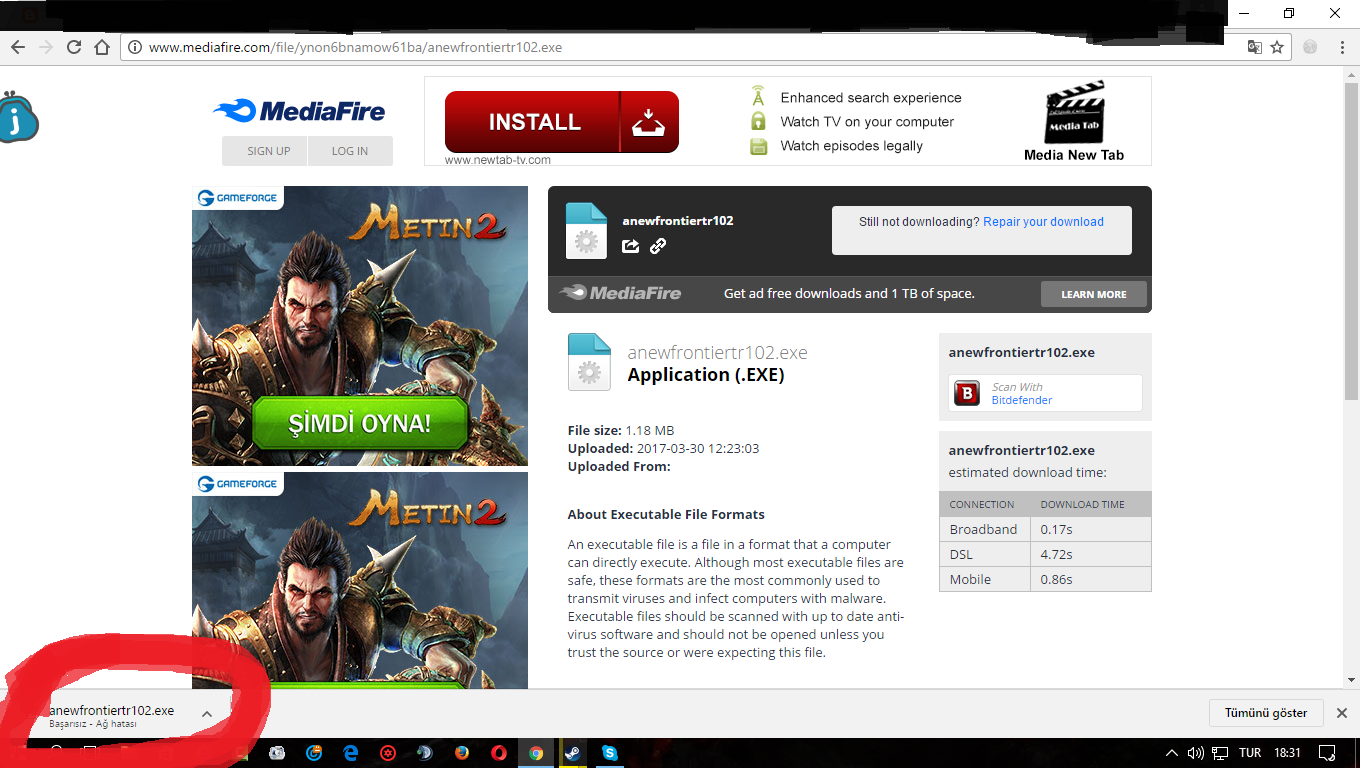The image size is (1360, 768).
Task: Reload the page with the refresh icon
Action: pos(74,47)
